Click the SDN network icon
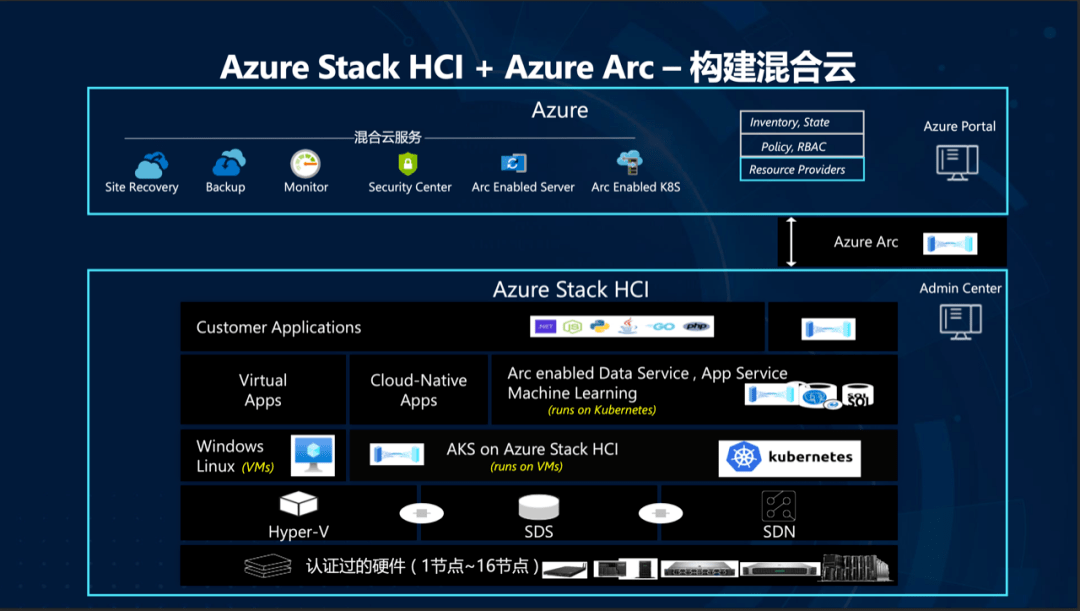Screen dimensions: 1080x611 [779, 506]
